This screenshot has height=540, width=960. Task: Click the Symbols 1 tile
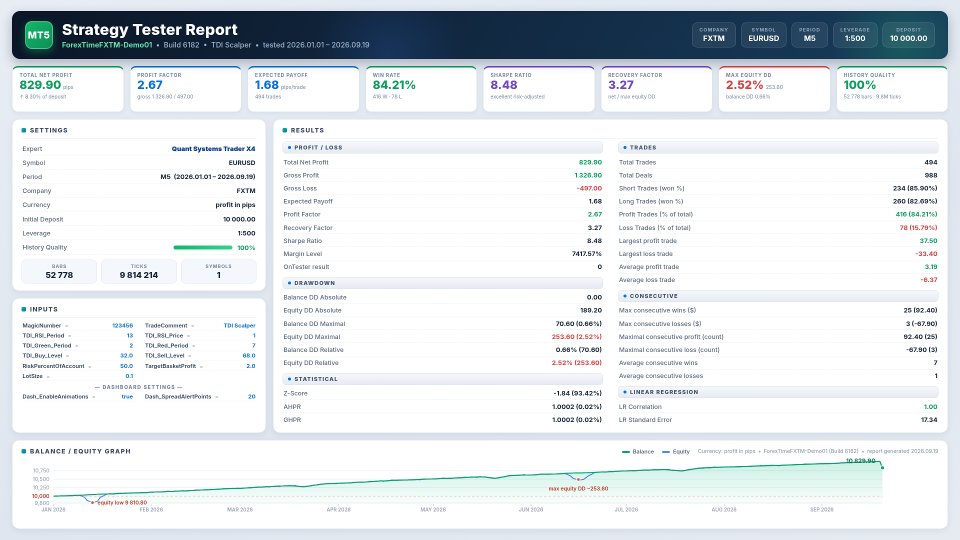219,271
